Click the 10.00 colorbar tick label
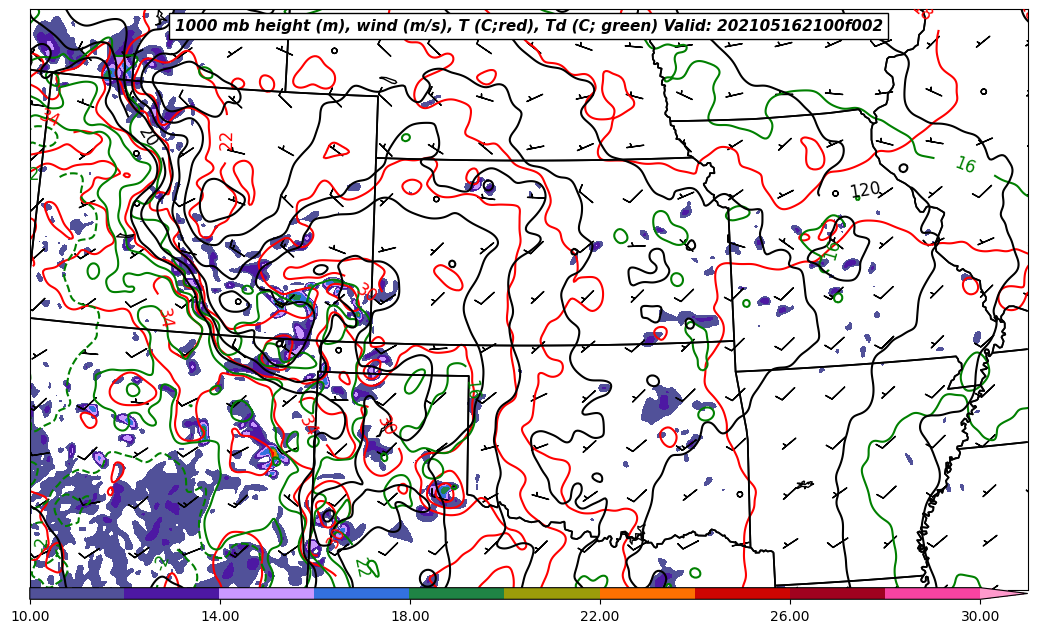The height and width of the screenshot is (633, 1037). tap(30, 617)
